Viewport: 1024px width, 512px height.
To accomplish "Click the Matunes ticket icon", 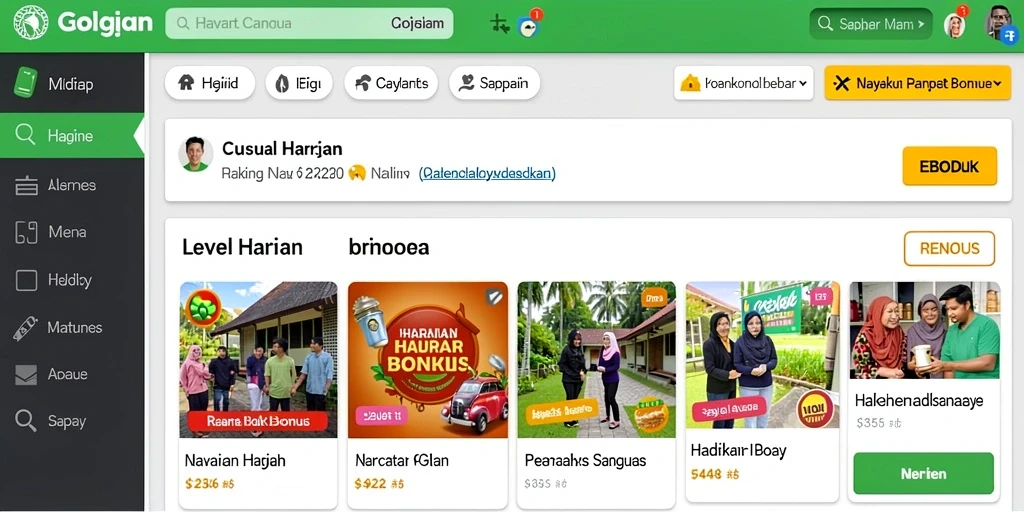I will point(25,328).
